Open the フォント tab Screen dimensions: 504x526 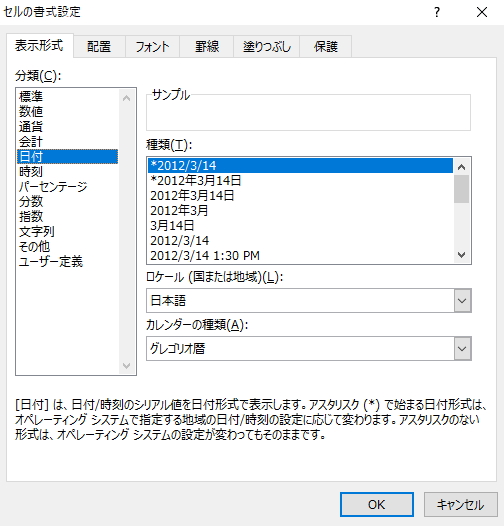152,46
